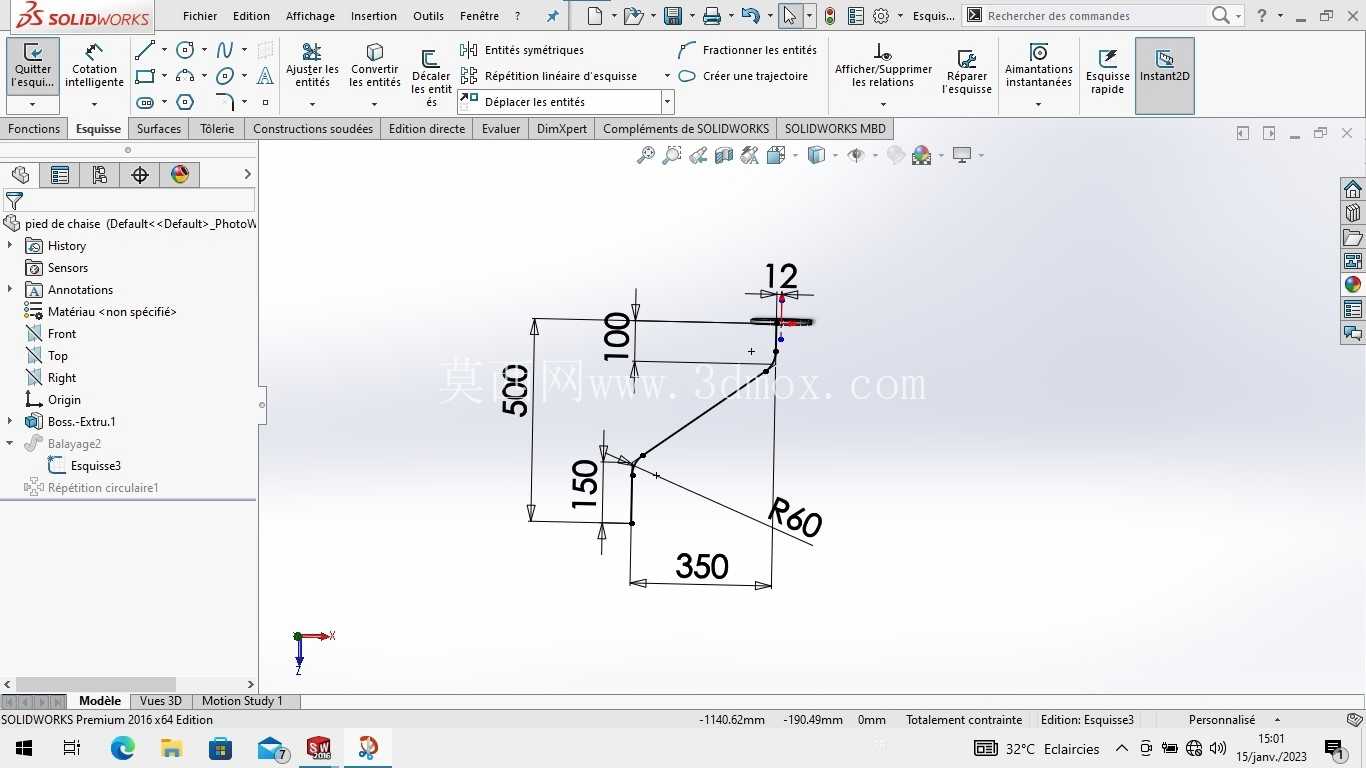Open the Appearances task pane tab
The image size is (1366, 768).
1353,285
